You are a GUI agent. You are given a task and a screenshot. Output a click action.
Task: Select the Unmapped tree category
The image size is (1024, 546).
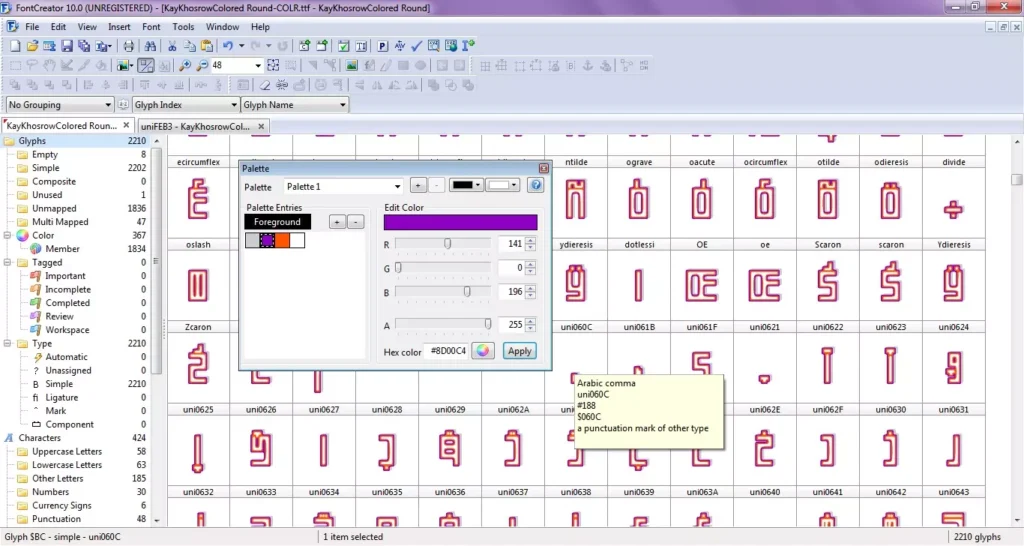[x=54, y=208]
